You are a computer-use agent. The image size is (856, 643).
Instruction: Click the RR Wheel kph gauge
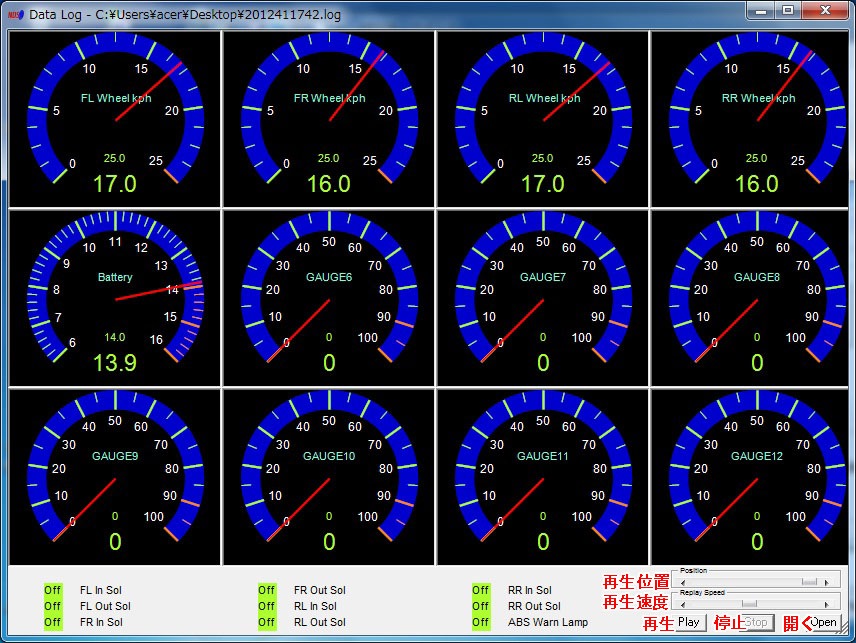757,115
